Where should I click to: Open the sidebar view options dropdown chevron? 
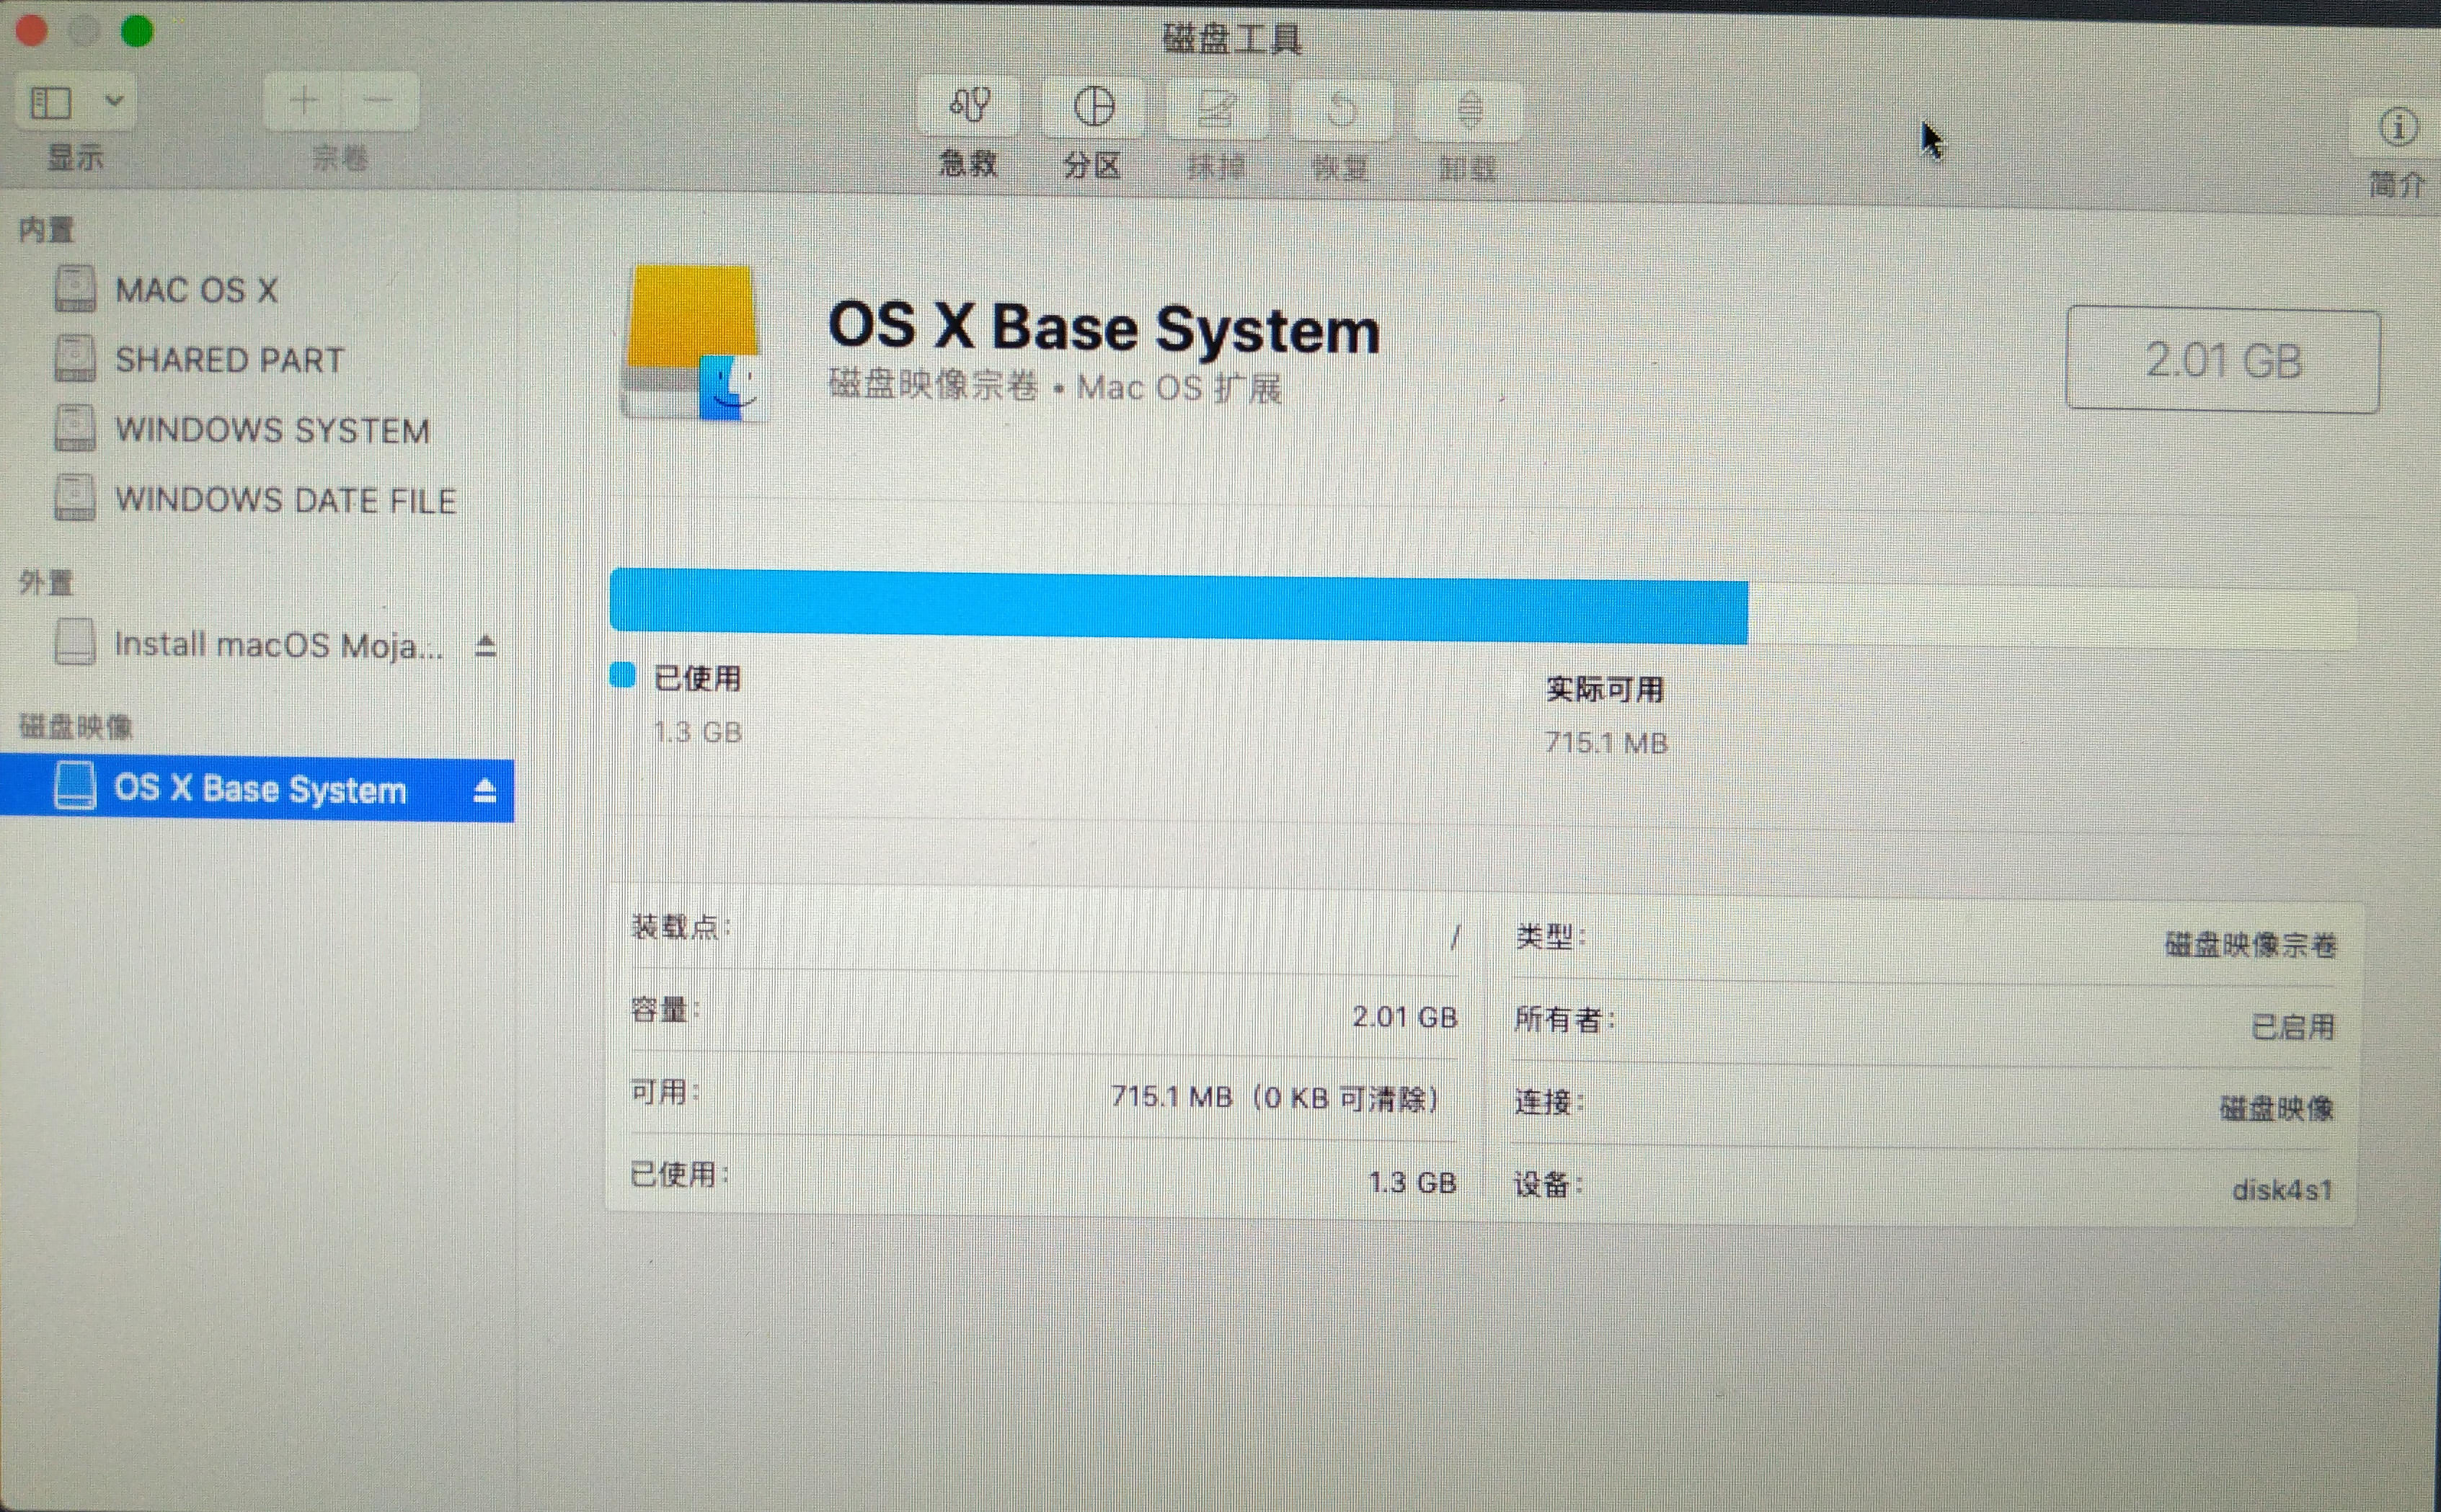tap(114, 101)
